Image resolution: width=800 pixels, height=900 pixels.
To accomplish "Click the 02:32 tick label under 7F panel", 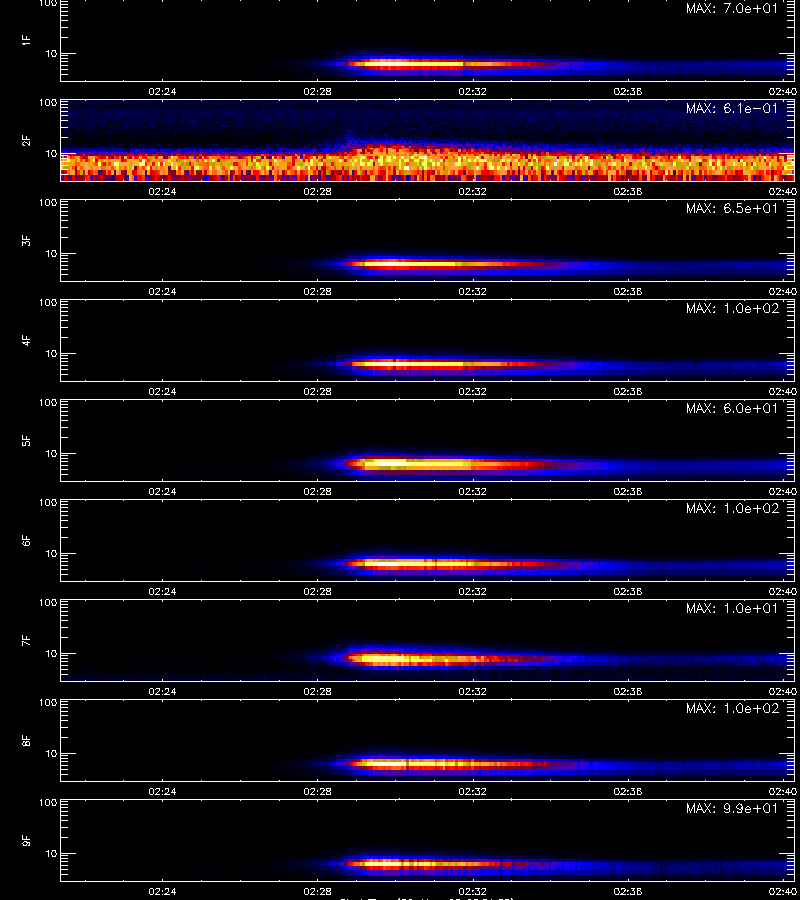I will point(472,691).
